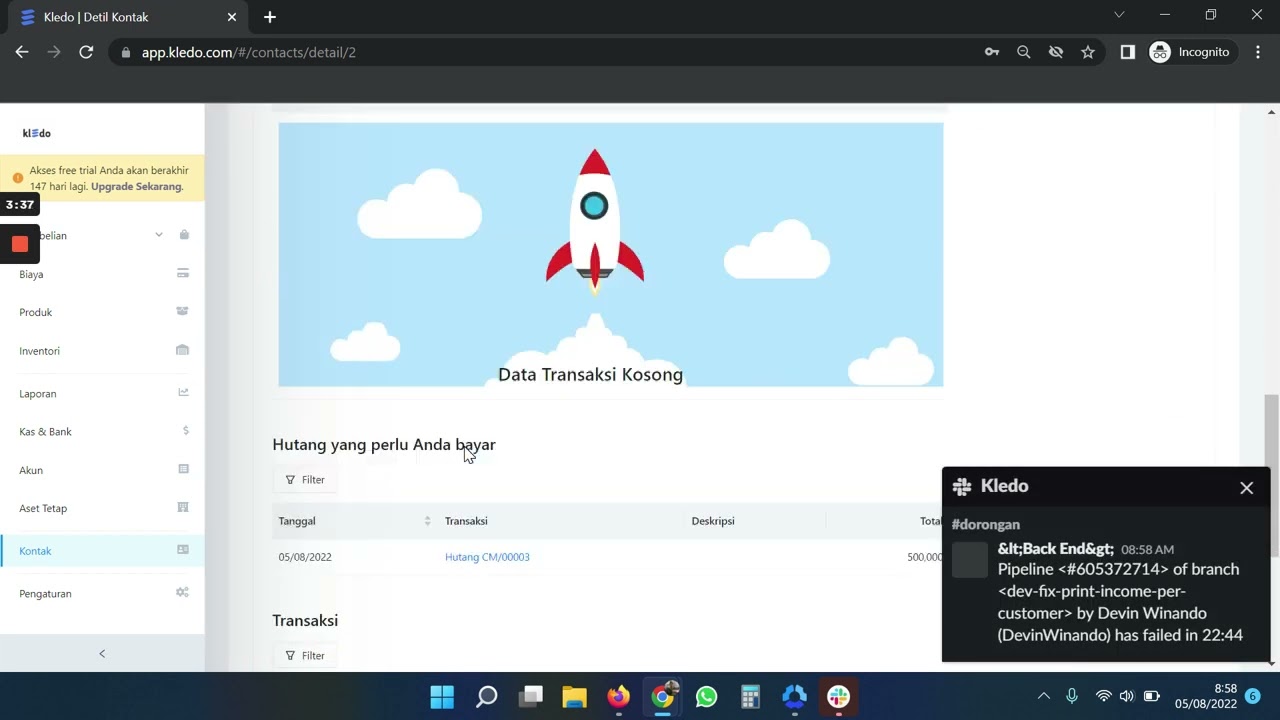Close the Kledo Slack notification

click(1246, 488)
